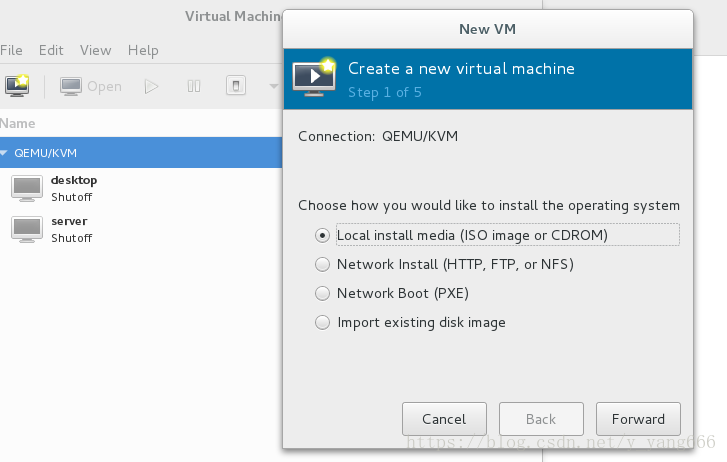This screenshot has height=462, width=727.
Task: Click the 'Step 1 of 5' text
Action: click(385, 92)
